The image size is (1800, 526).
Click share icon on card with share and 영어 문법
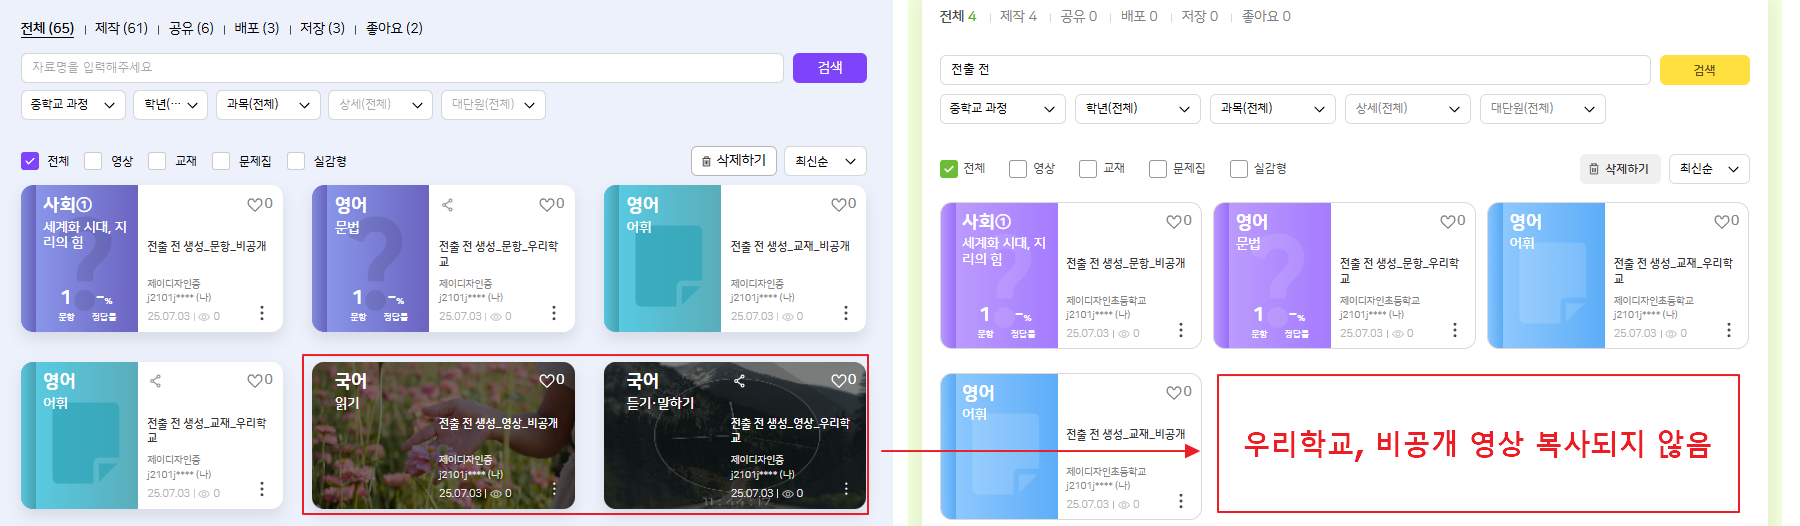pyautogui.click(x=447, y=205)
